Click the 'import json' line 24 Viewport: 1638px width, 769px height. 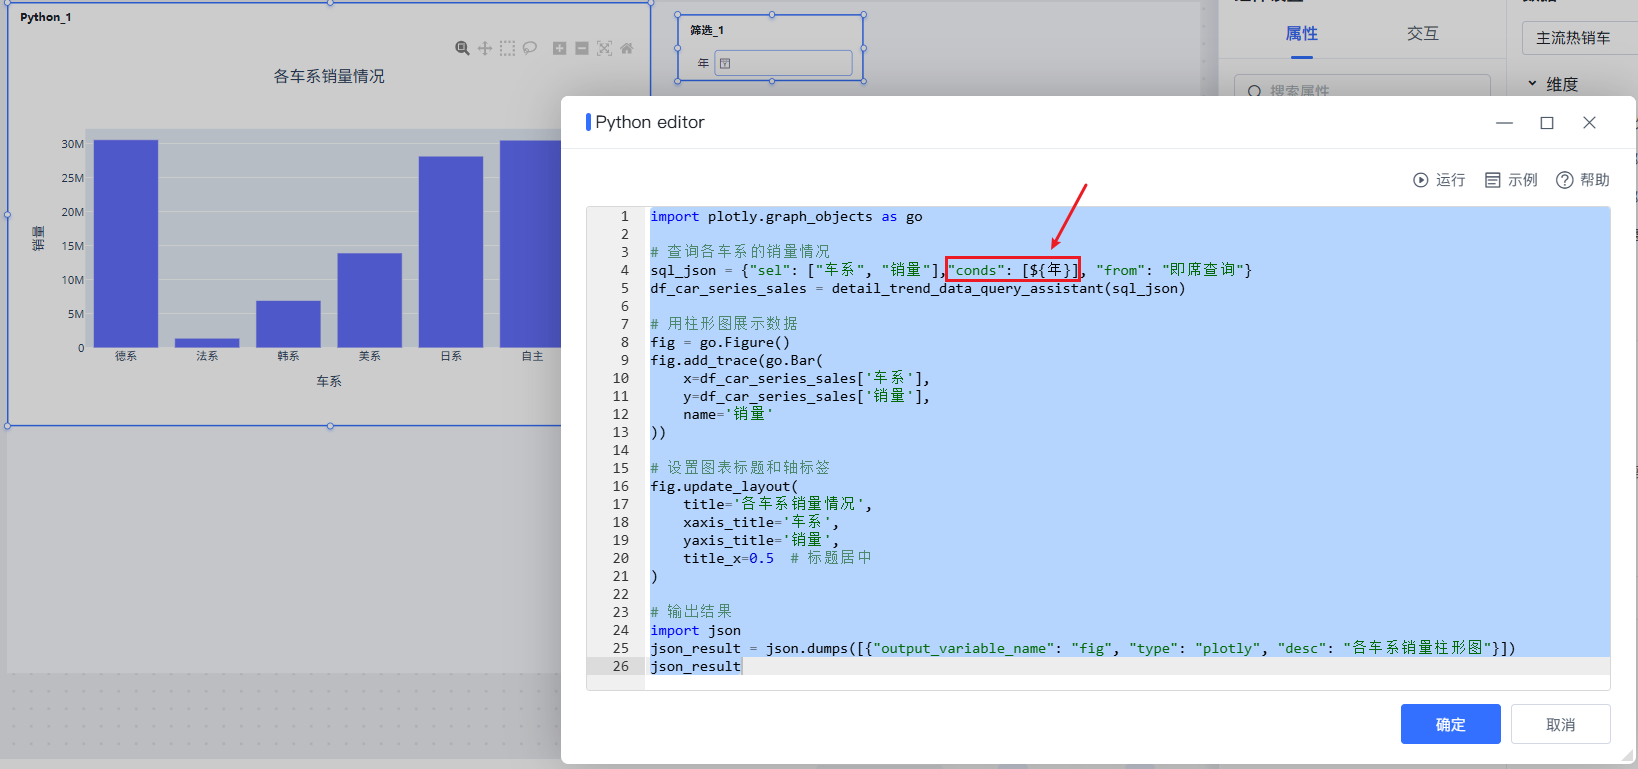(695, 630)
